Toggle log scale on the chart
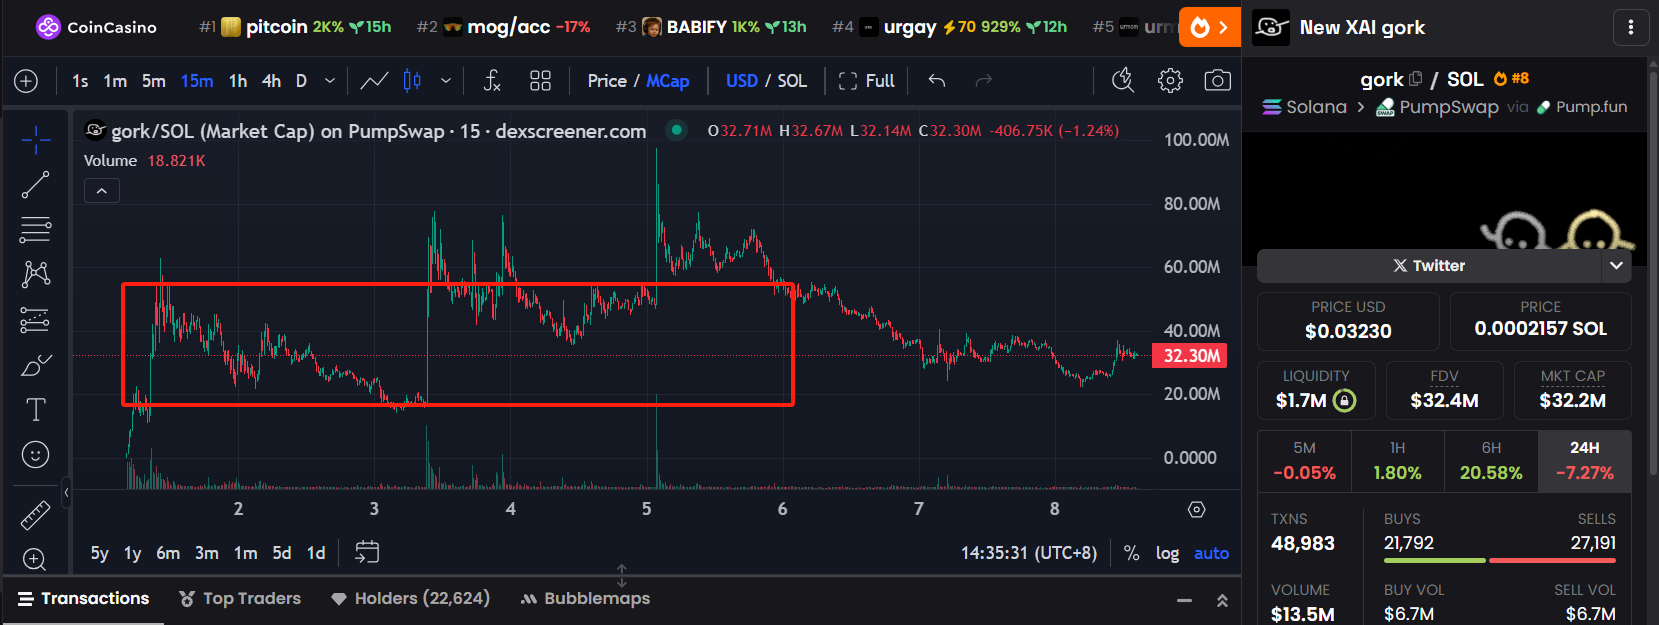The image size is (1659, 625). click(x=1167, y=553)
